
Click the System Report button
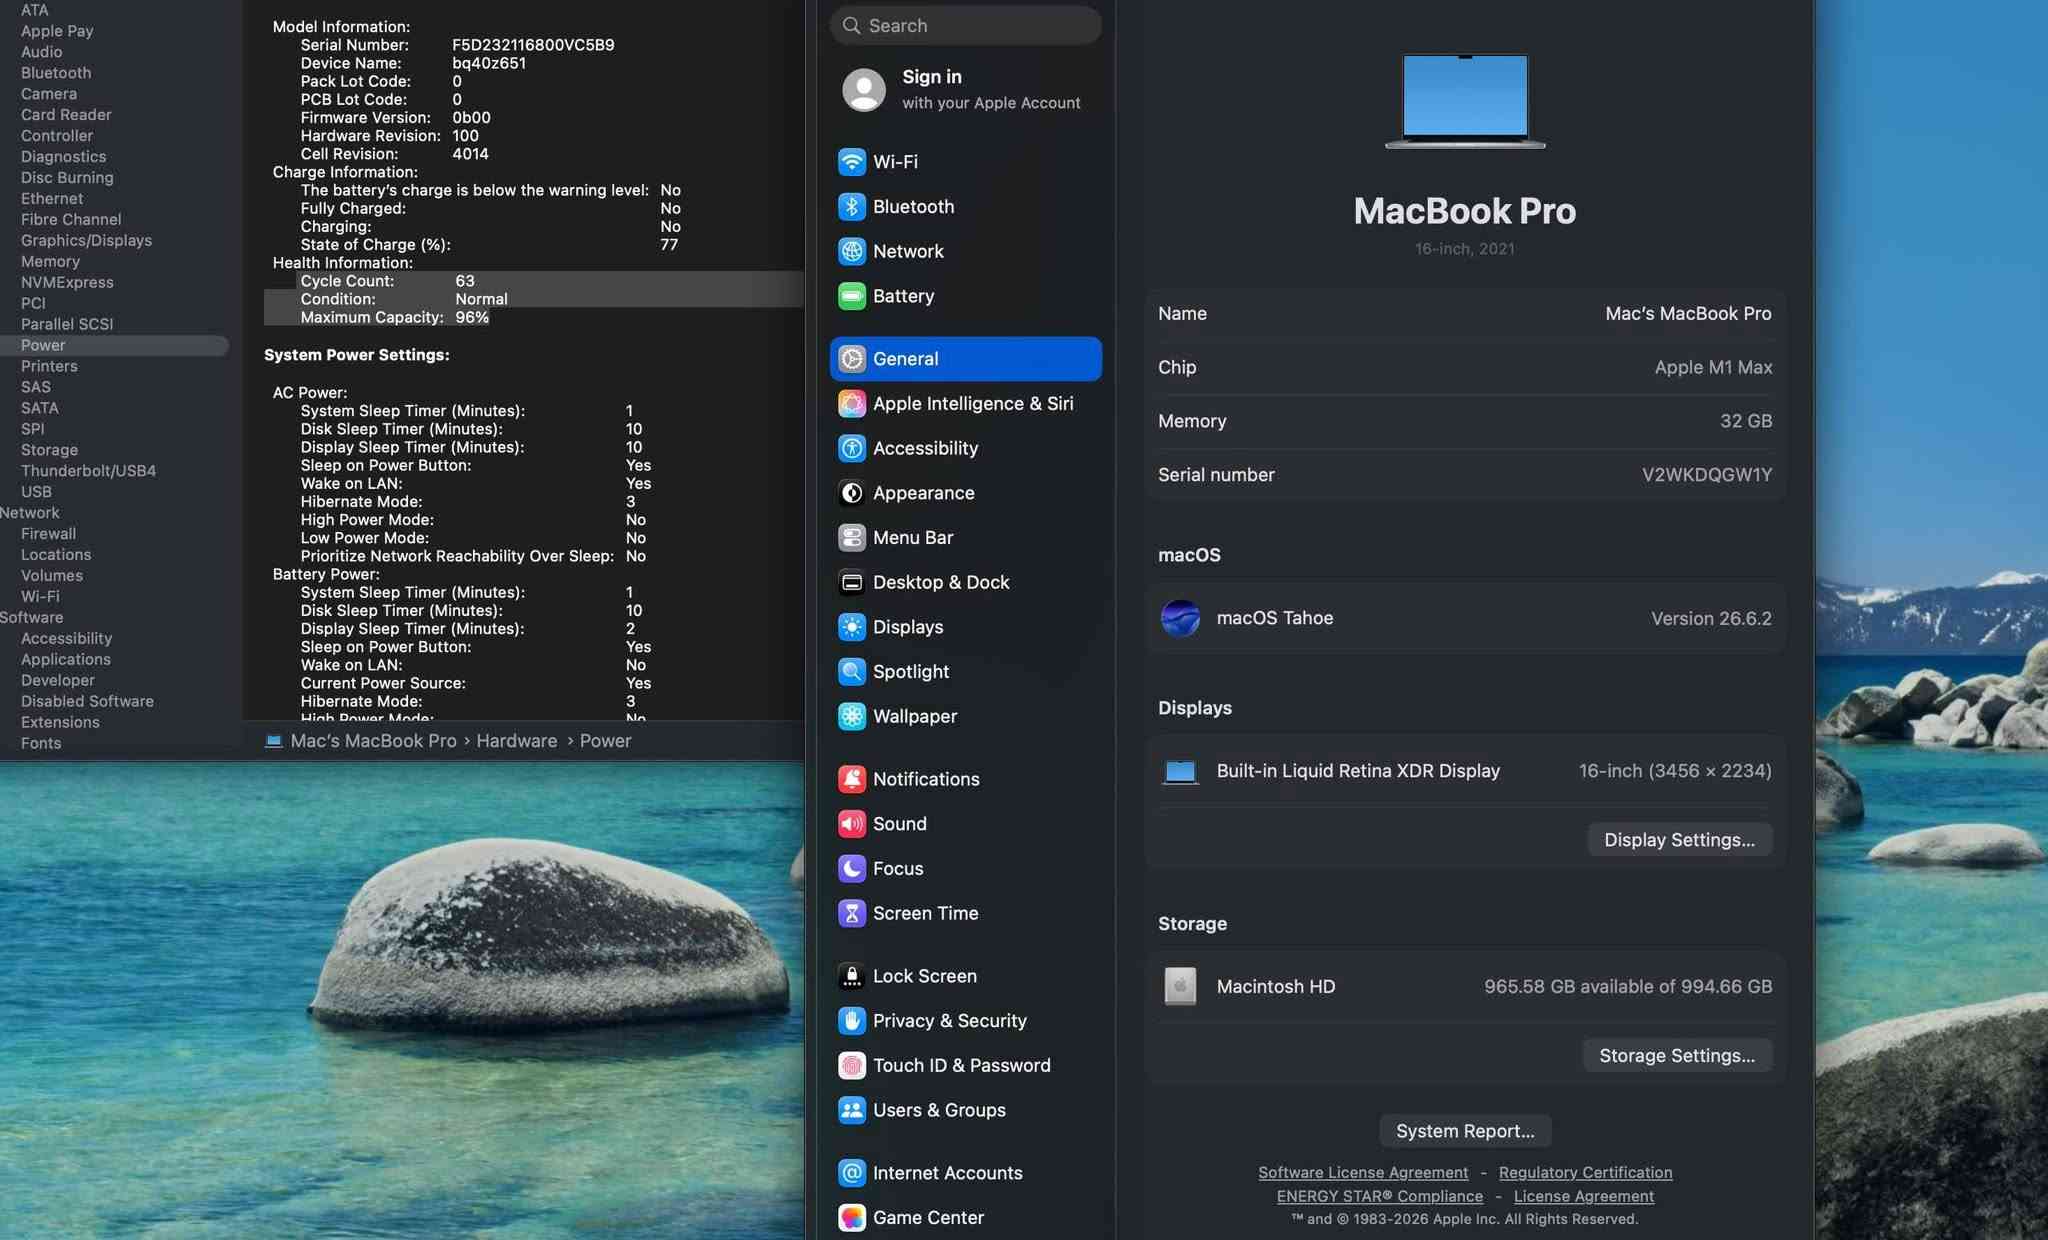[x=1465, y=1131]
